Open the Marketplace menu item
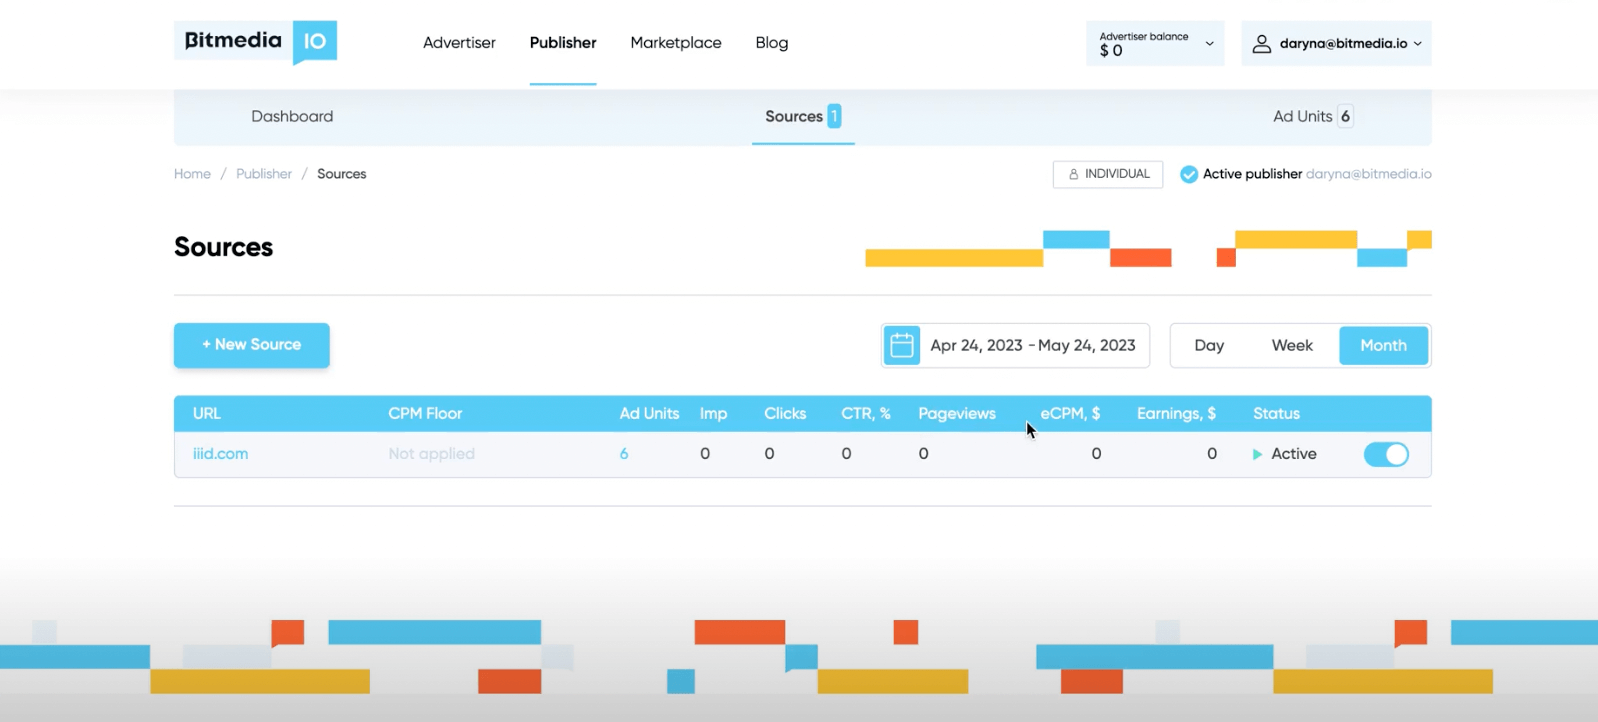This screenshot has height=722, width=1598. [x=675, y=43]
